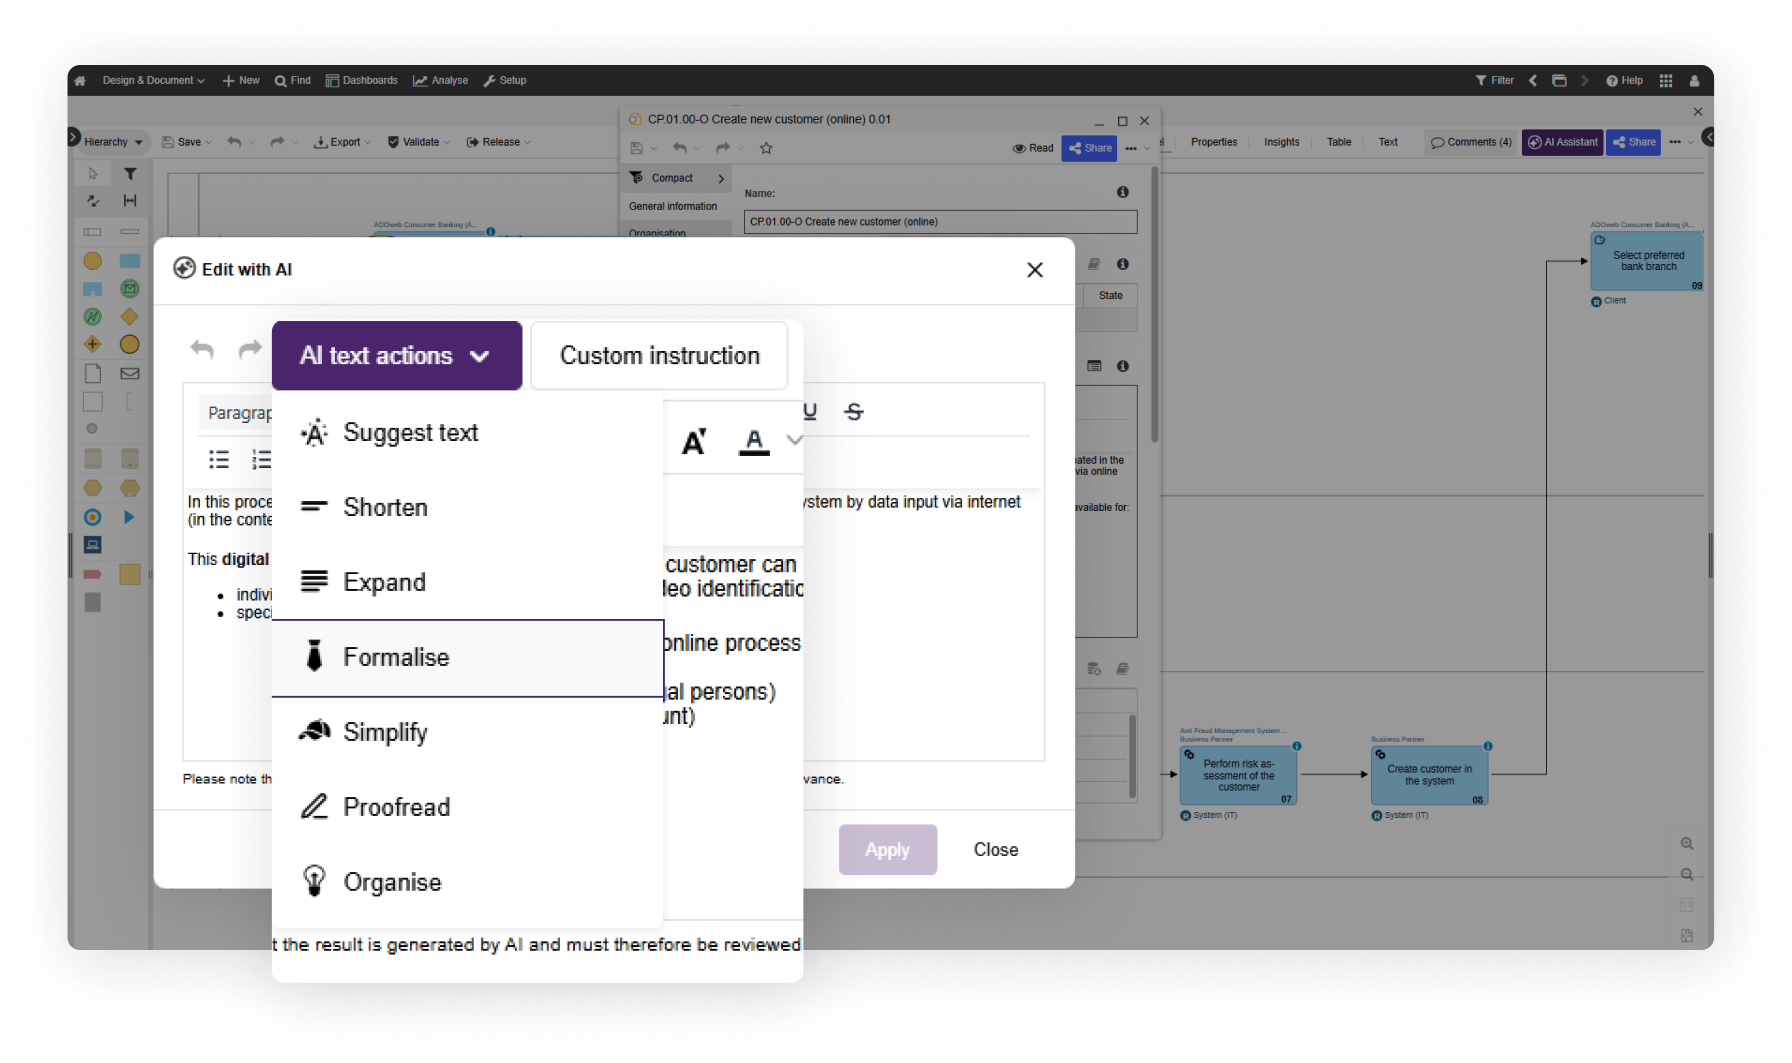Image resolution: width=1792 pixels, height=1063 pixels.
Task: Open the Export dropdown
Action: coord(342,142)
